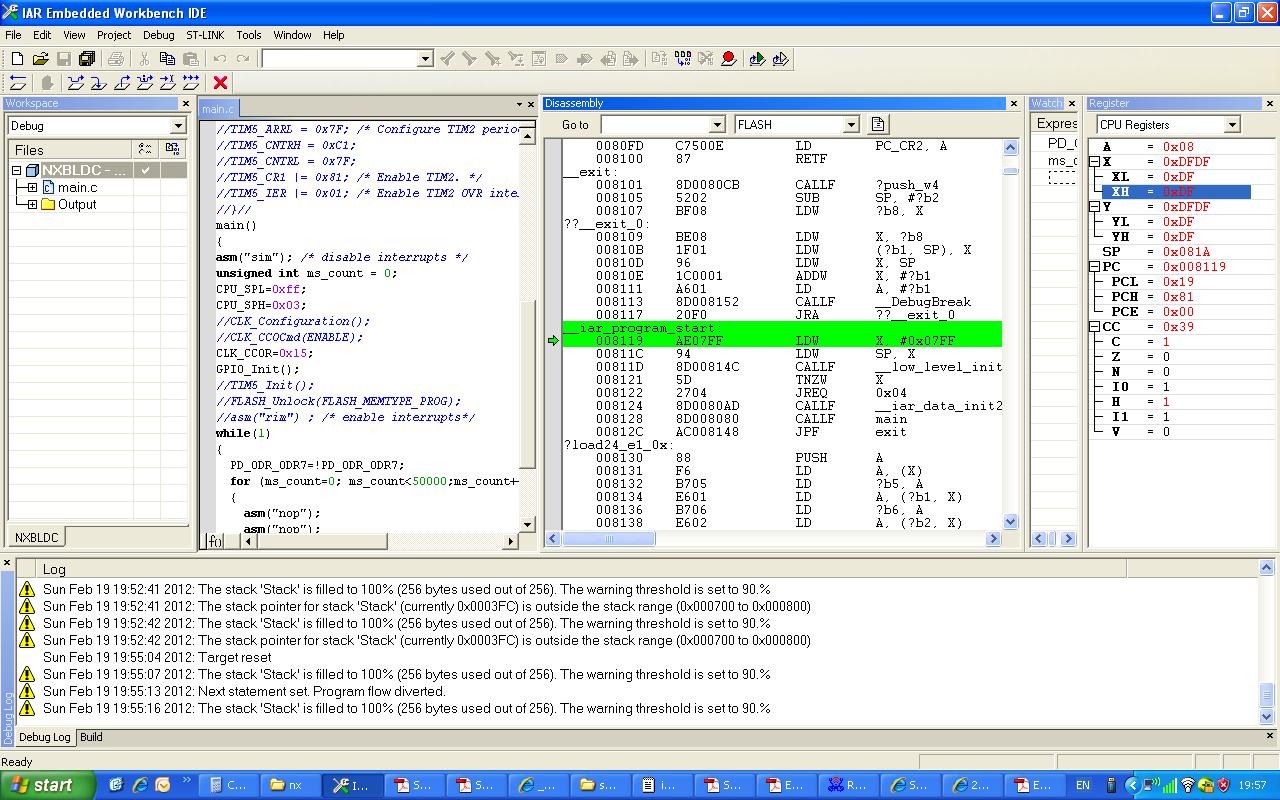Click the disassembly vertical scrollbar down arrow

click(1010, 521)
